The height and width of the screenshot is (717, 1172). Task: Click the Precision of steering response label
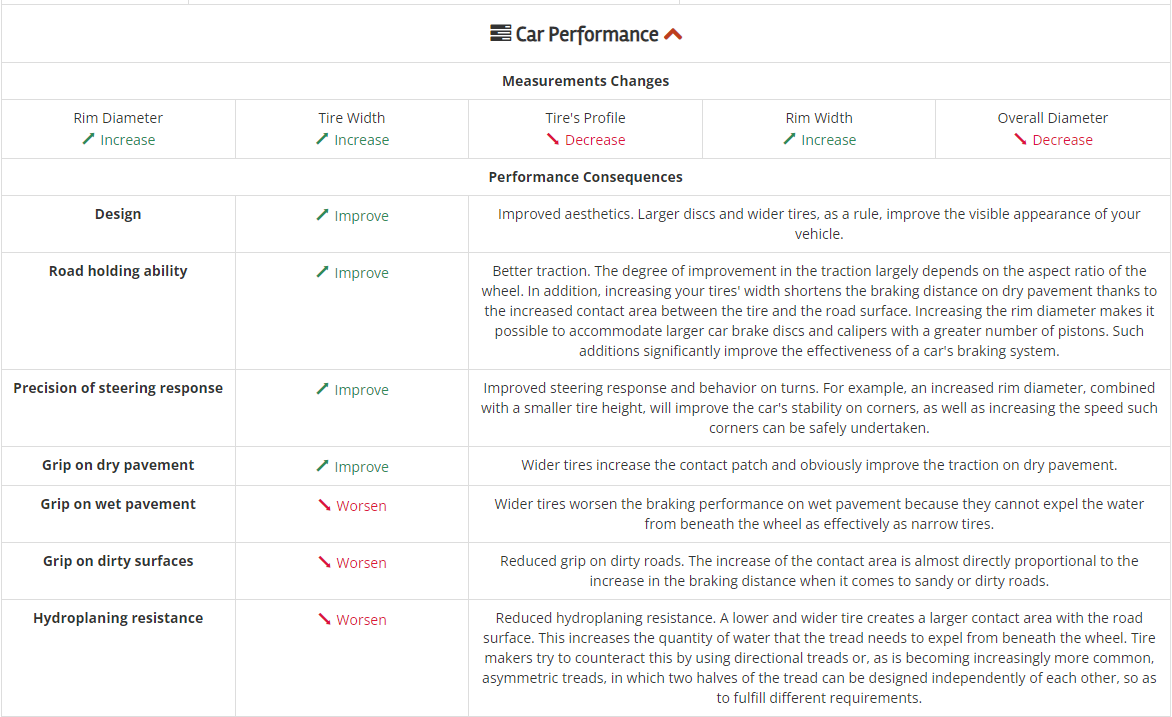click(x=118, y=388)
